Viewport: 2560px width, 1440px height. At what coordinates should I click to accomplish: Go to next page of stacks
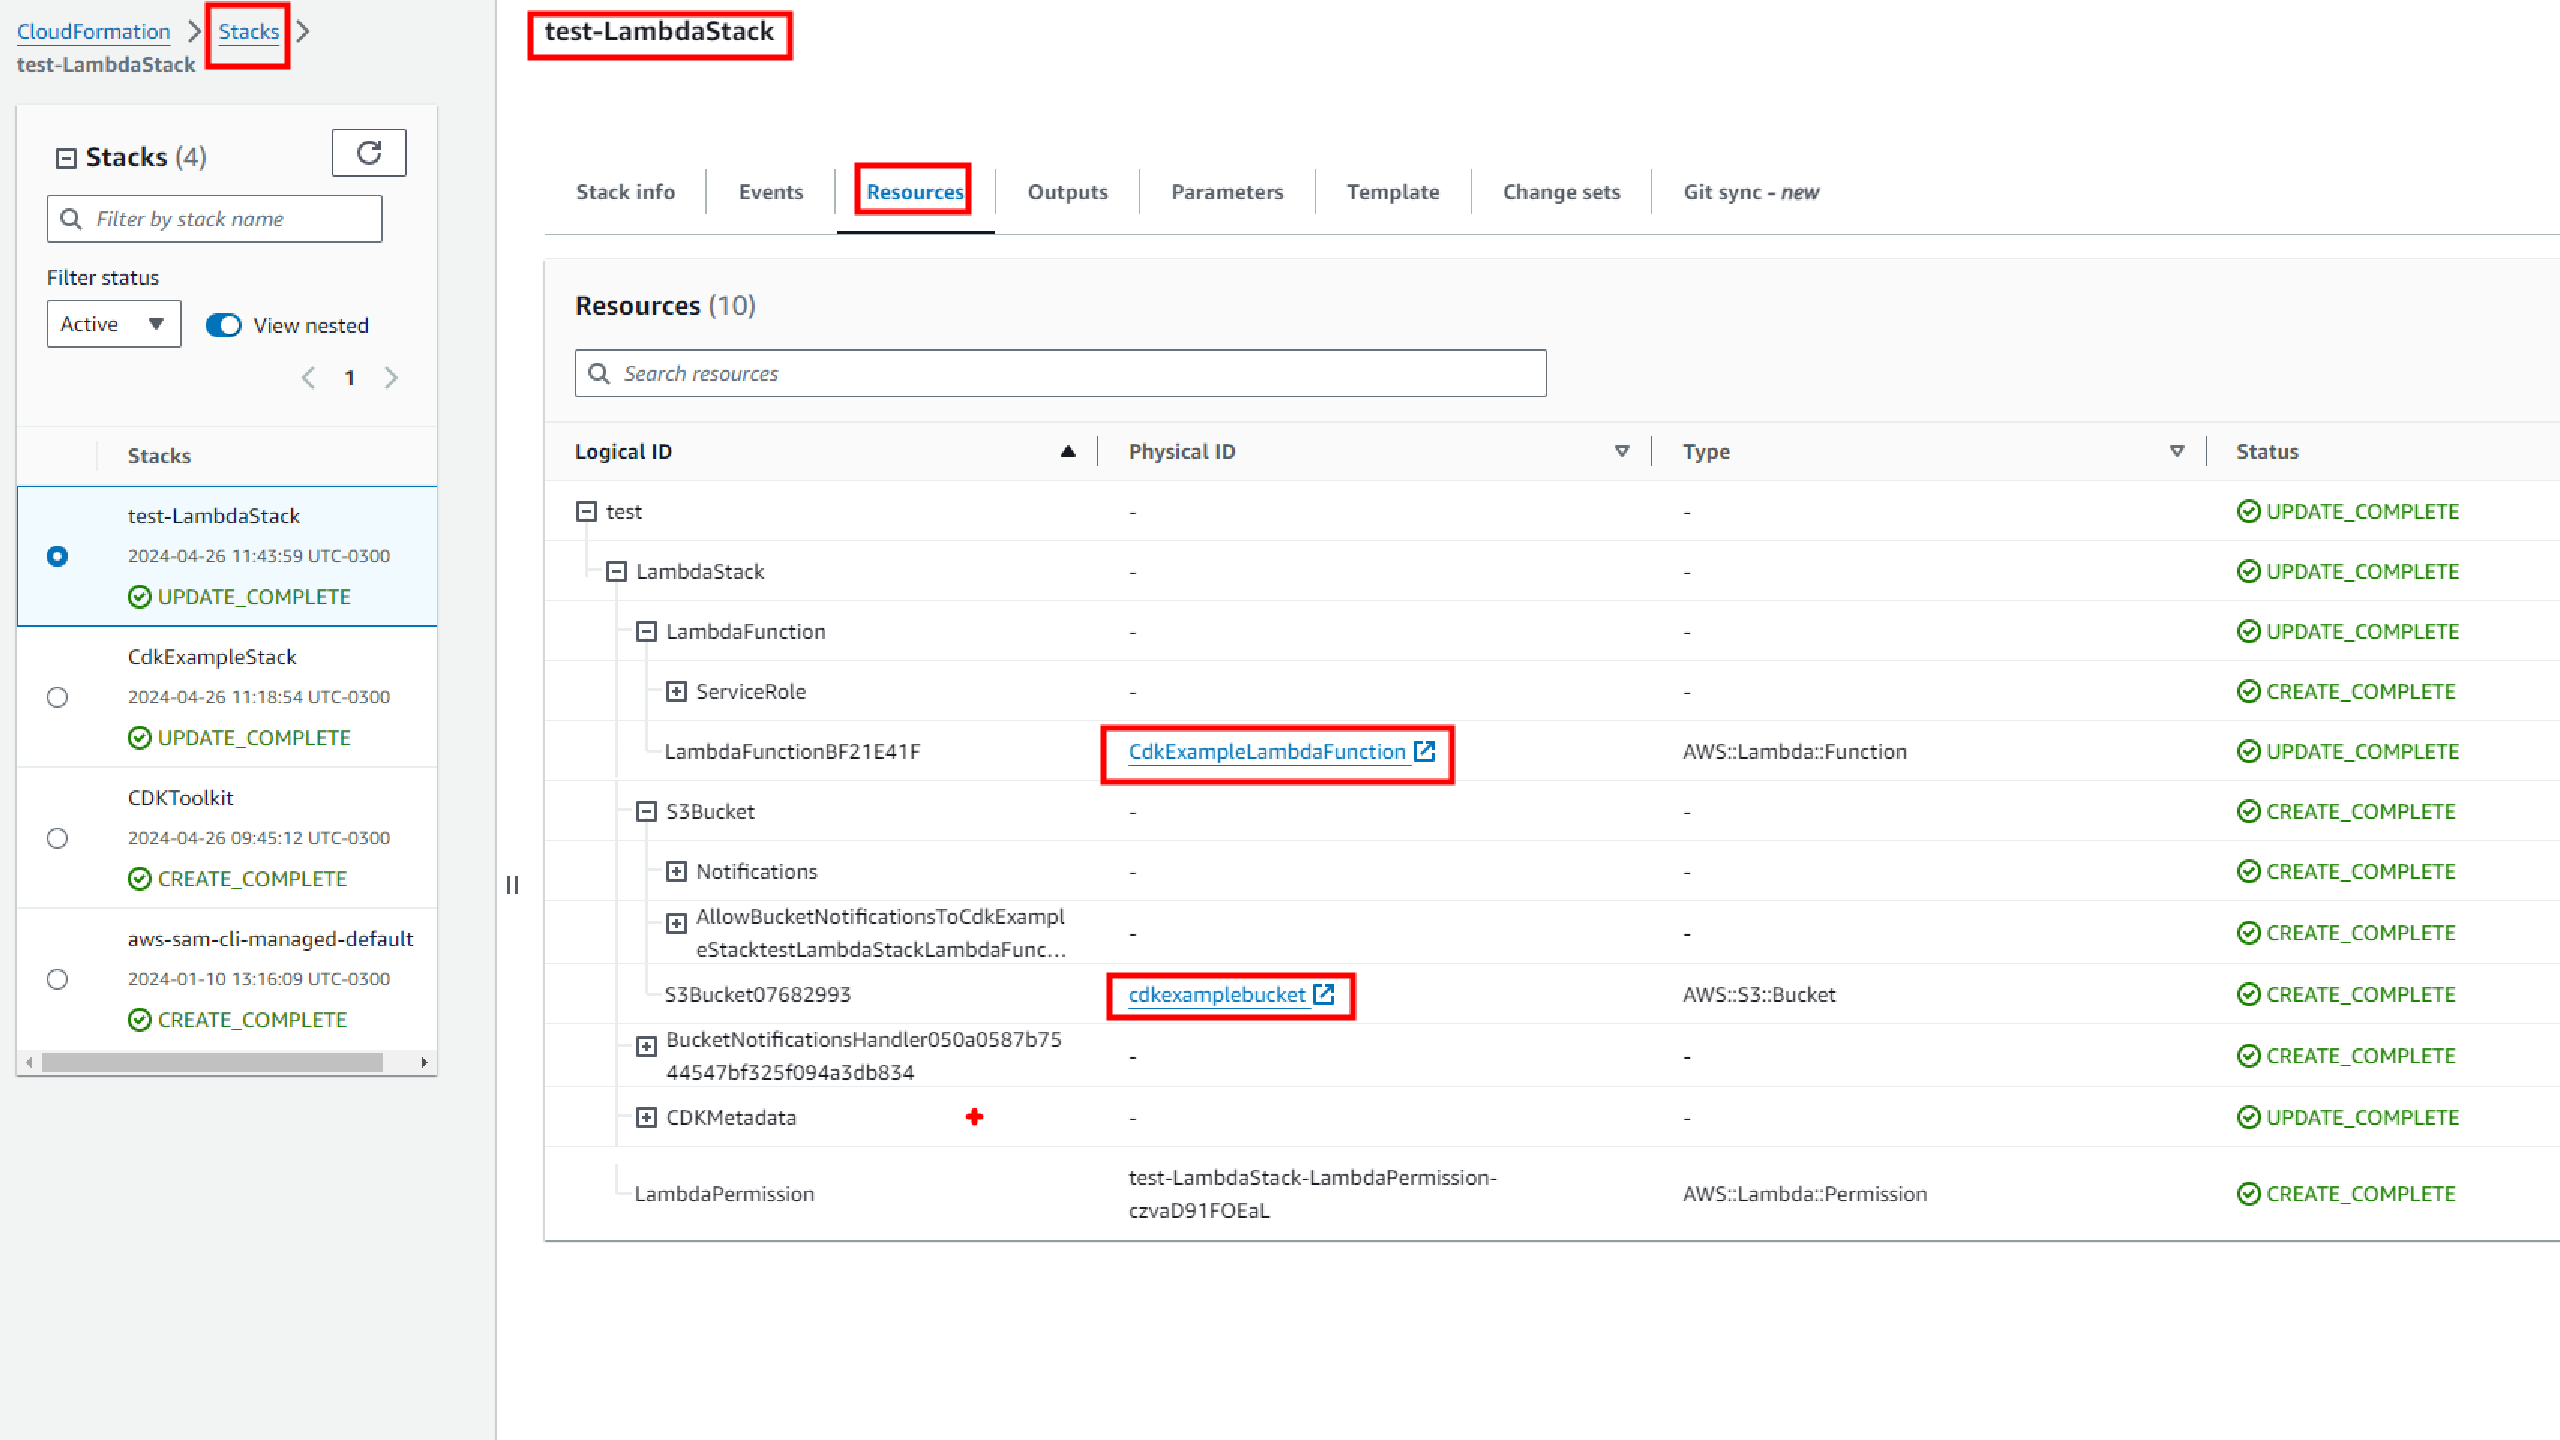tap(391, 377)
